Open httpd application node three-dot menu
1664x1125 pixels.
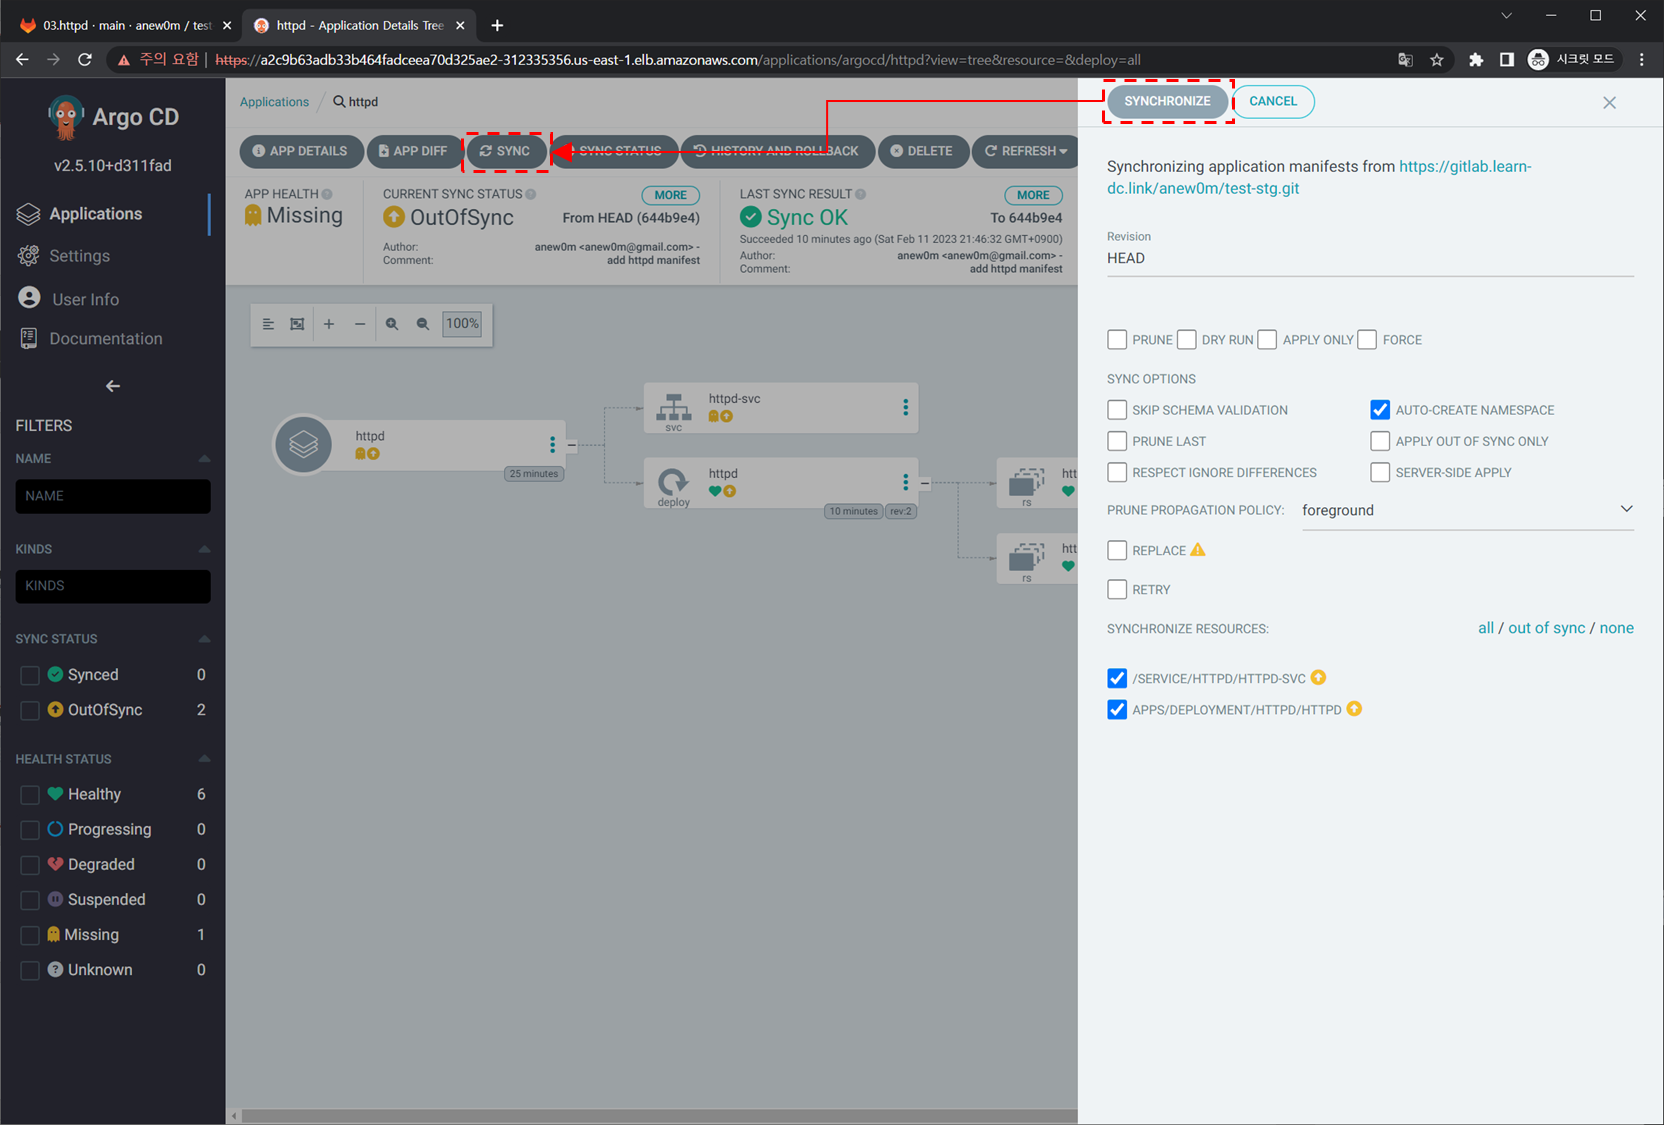point(552,445)
